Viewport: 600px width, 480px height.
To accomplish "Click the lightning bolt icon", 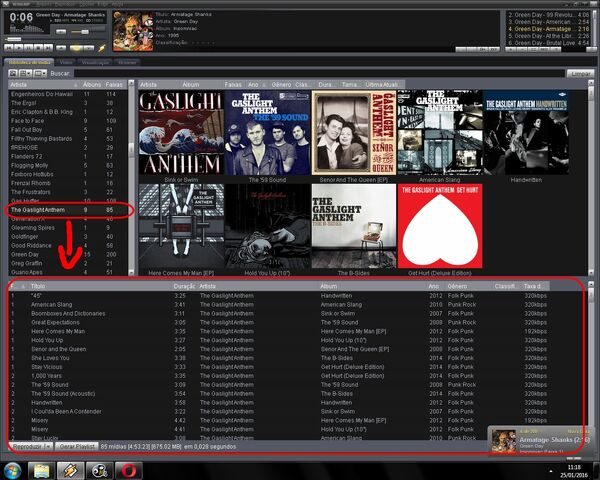I will point(102,48).
